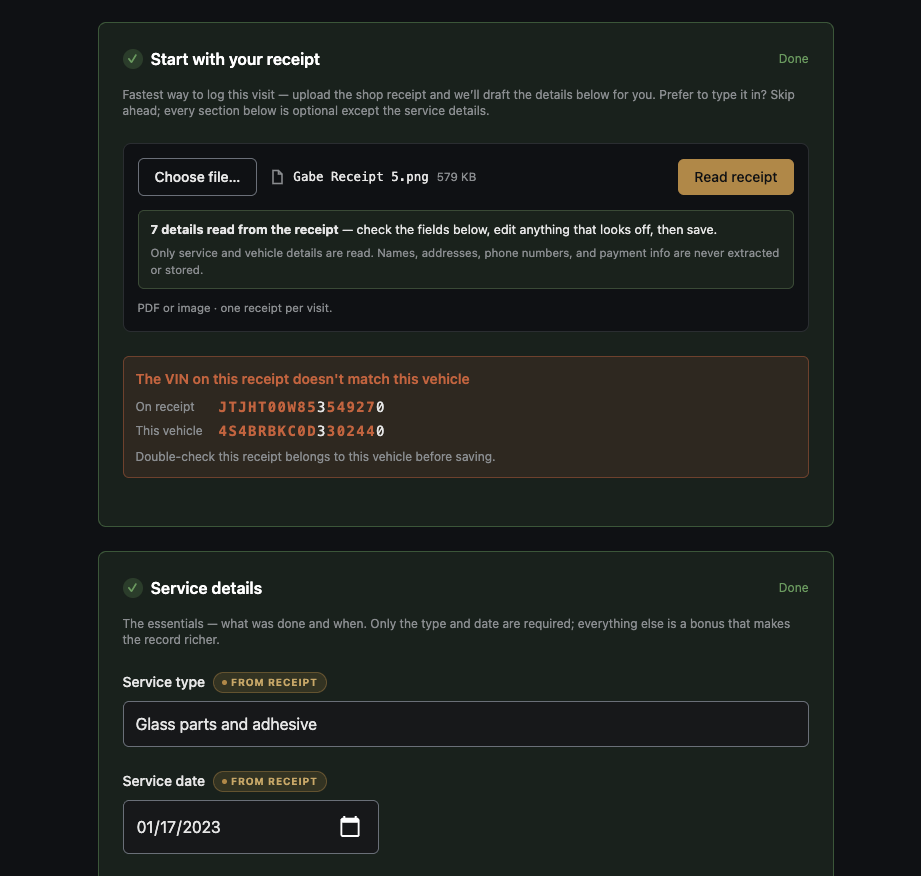Click the VIN mismatch warning heading
The image size is (921, 876).
coord(302,379)
